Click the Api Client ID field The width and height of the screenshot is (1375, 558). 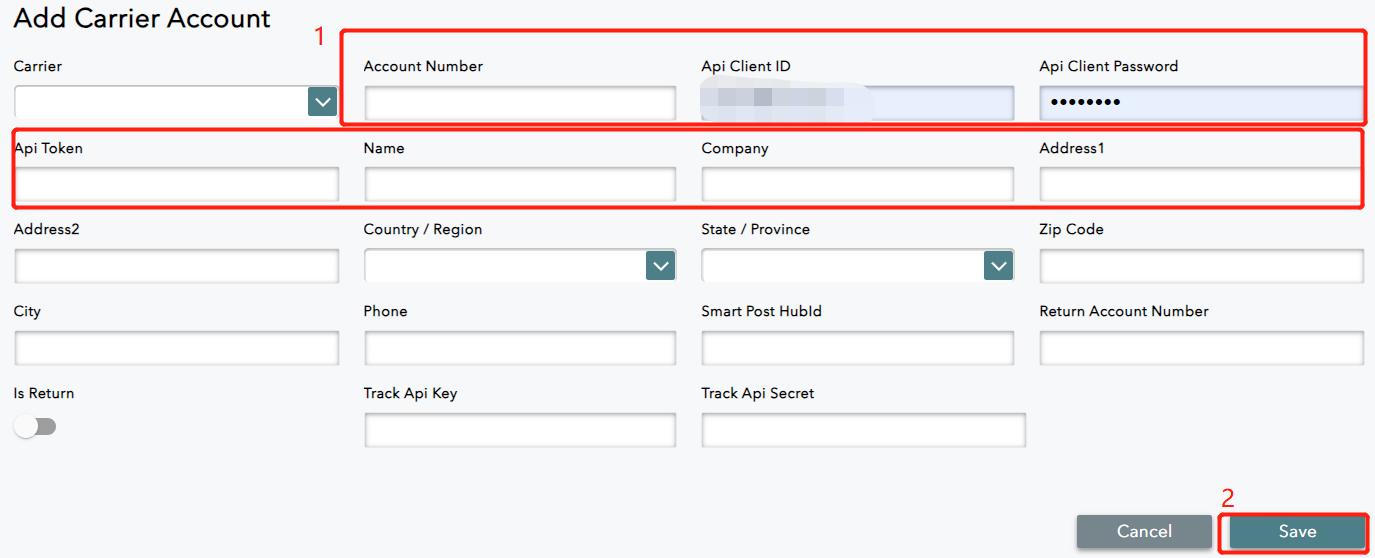click(x=857, y=103)
